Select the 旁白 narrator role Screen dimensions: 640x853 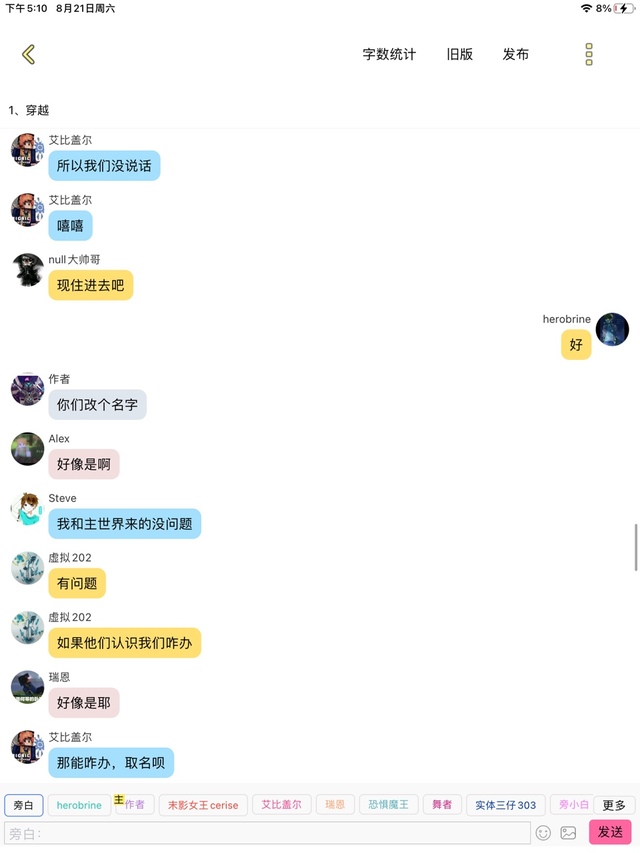(23, 805)
